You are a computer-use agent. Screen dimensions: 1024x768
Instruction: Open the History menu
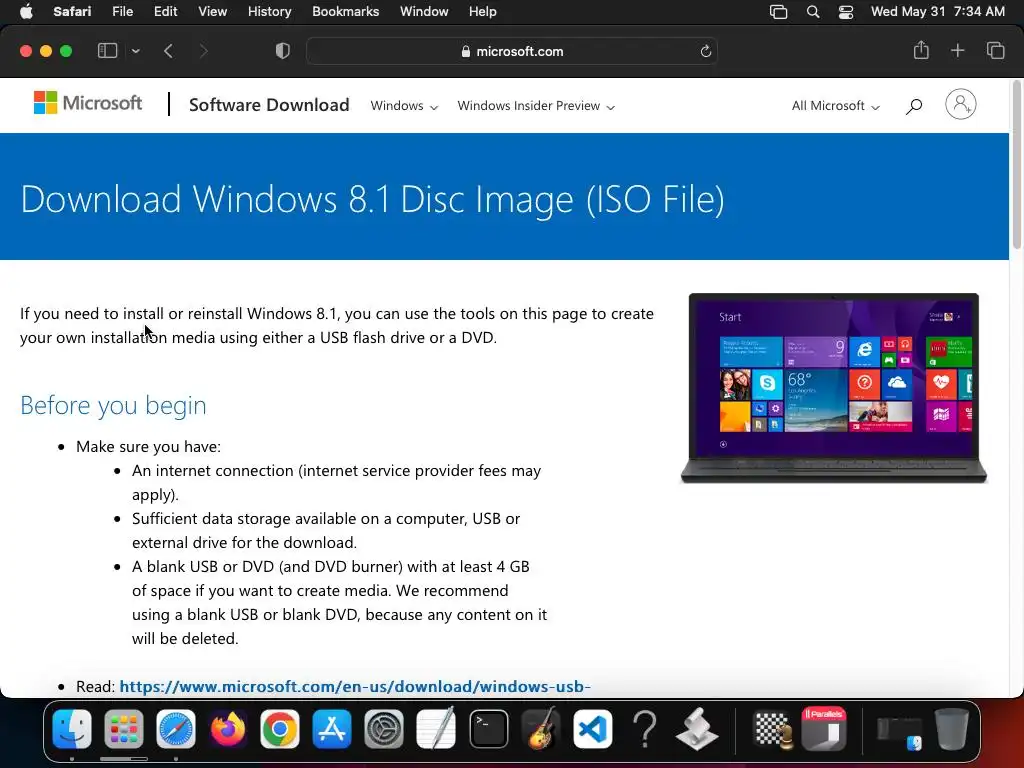pyautogui.click(x=269, y=12)
